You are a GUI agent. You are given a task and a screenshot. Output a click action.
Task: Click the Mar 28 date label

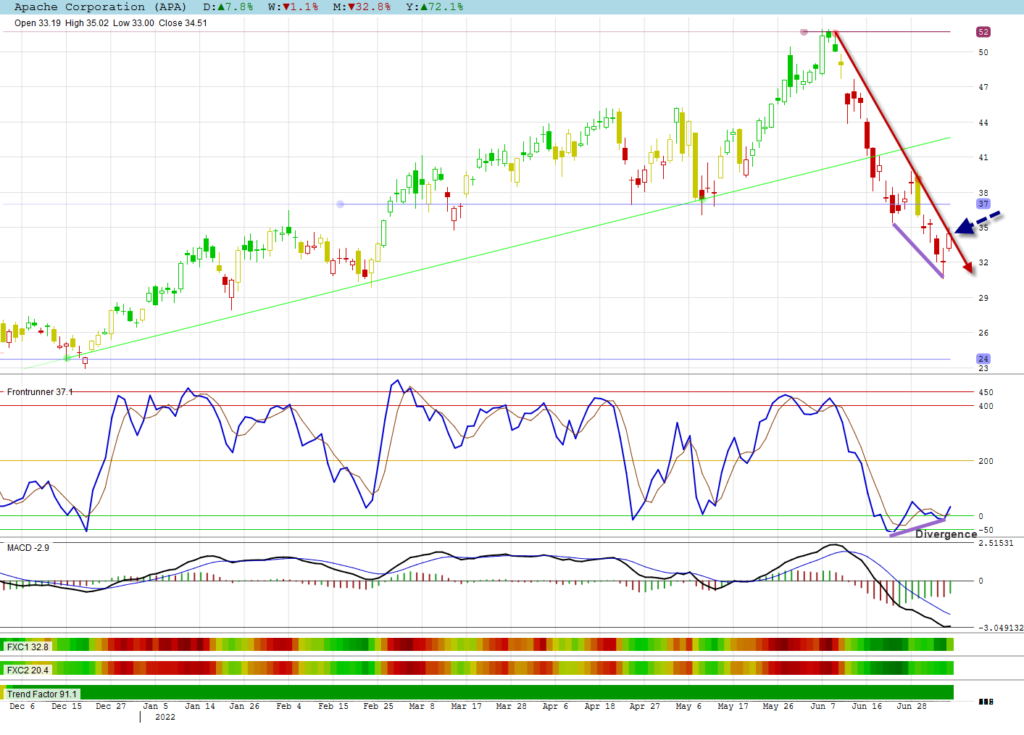click(x=511, y=706)
